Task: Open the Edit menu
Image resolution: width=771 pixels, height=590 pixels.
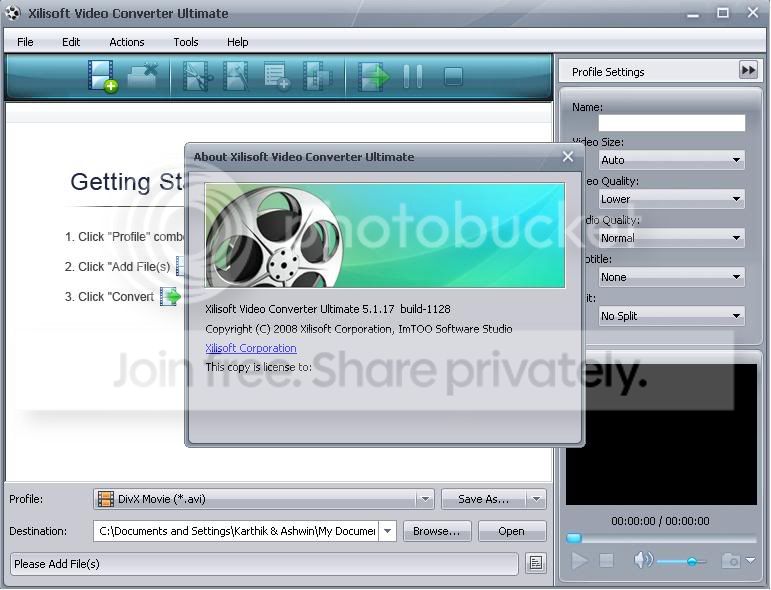Action: click(71, 42)
